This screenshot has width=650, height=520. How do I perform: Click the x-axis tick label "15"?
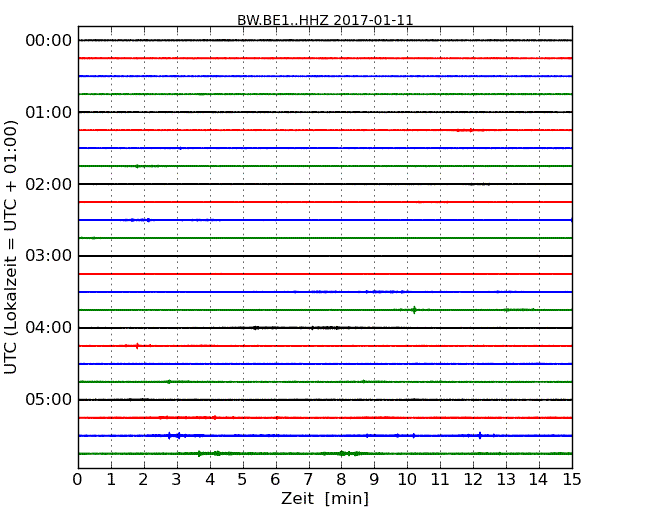(x=572, y=480)
